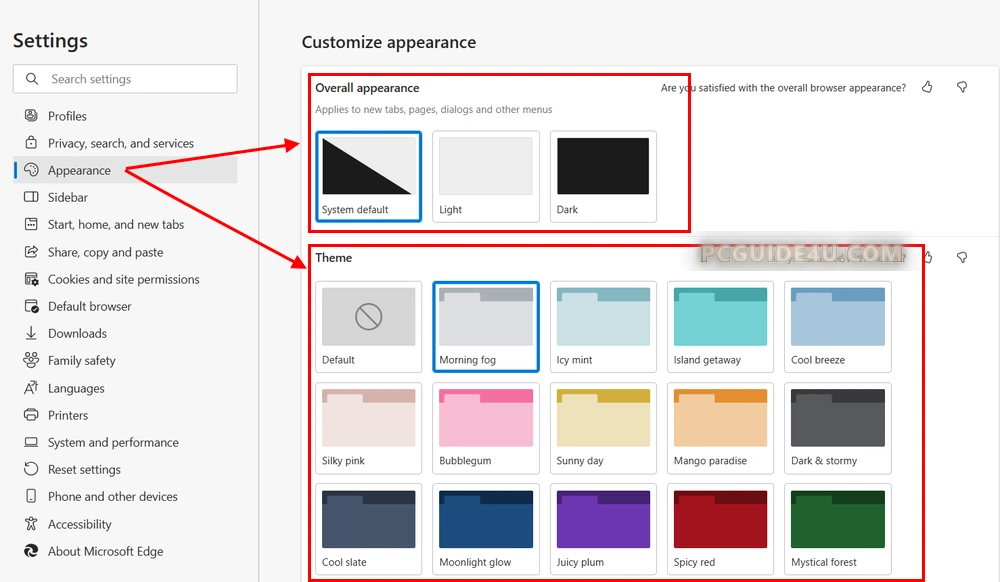Screen dimensions: 1000x582
Task: Click the Accessibility icon in sidebar
Action: 31,524
